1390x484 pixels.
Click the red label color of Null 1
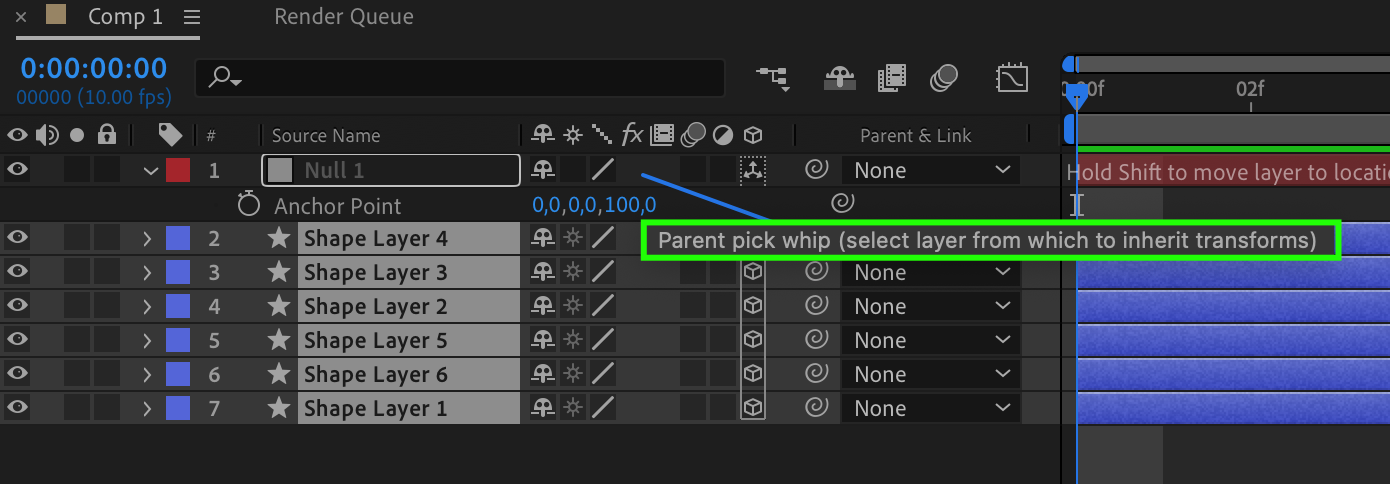tap(178, 170)
